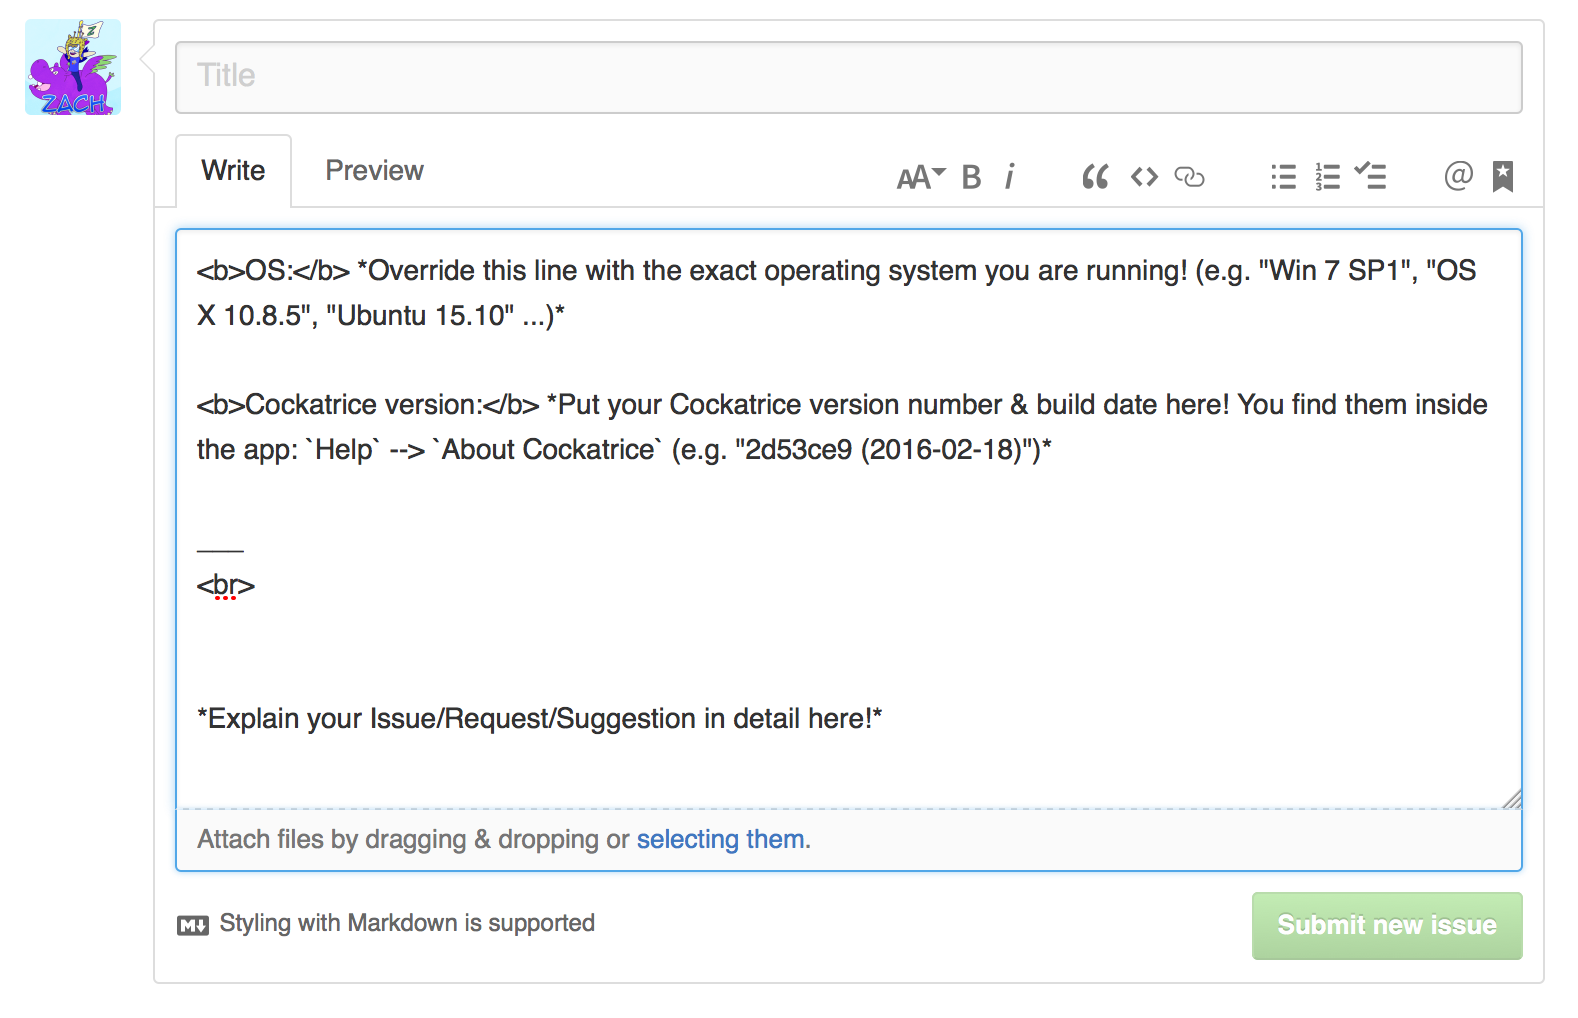Switch to the Write tab
1578x1018 pixels.
coord(233,171)
